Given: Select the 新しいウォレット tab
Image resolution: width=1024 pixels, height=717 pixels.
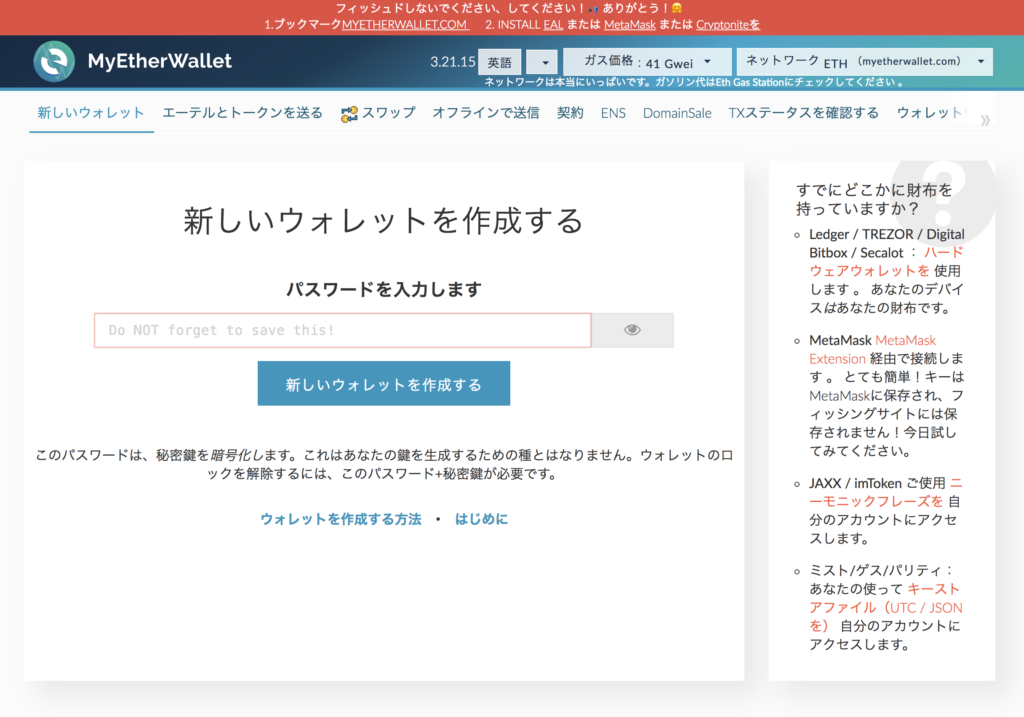Looking at the screenshot, I should point(91,112).
